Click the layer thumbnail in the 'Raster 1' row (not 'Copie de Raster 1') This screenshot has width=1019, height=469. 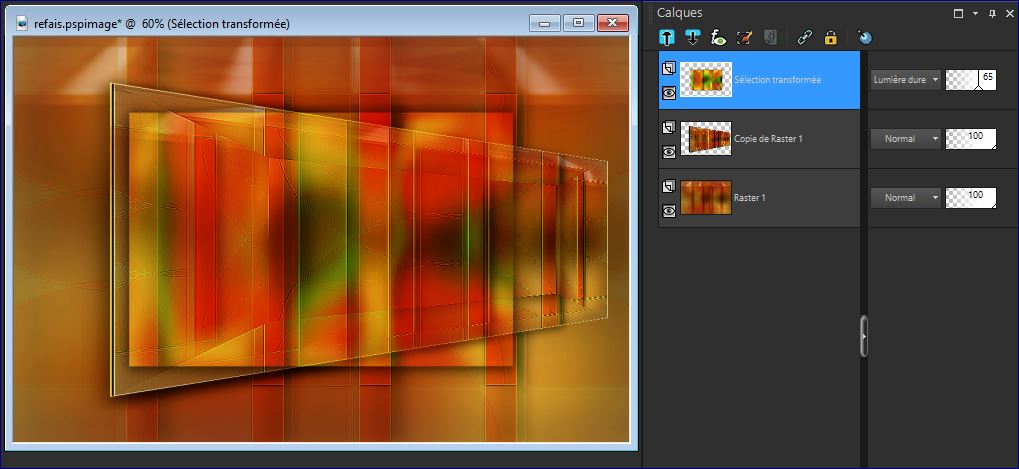[x=706, y=197]
